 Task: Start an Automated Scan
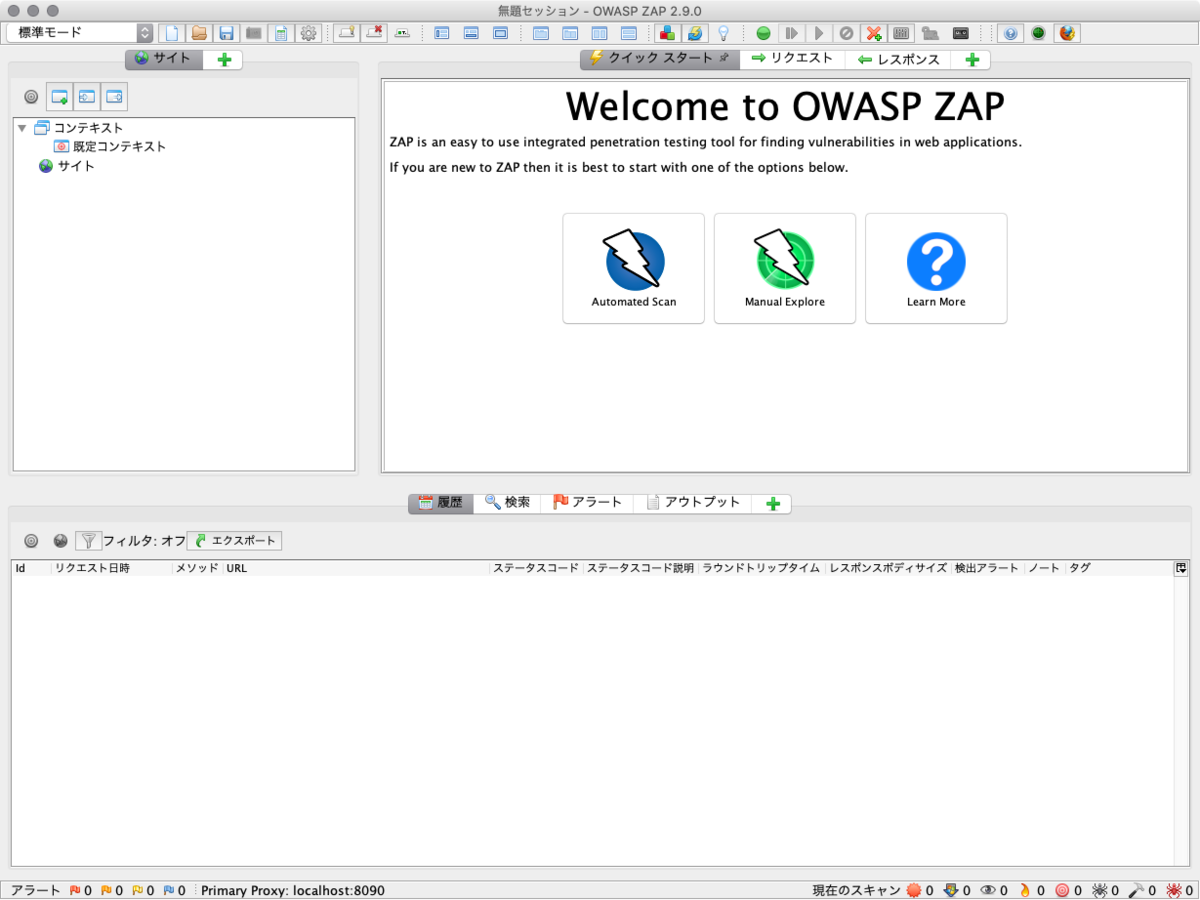(634, 268)
